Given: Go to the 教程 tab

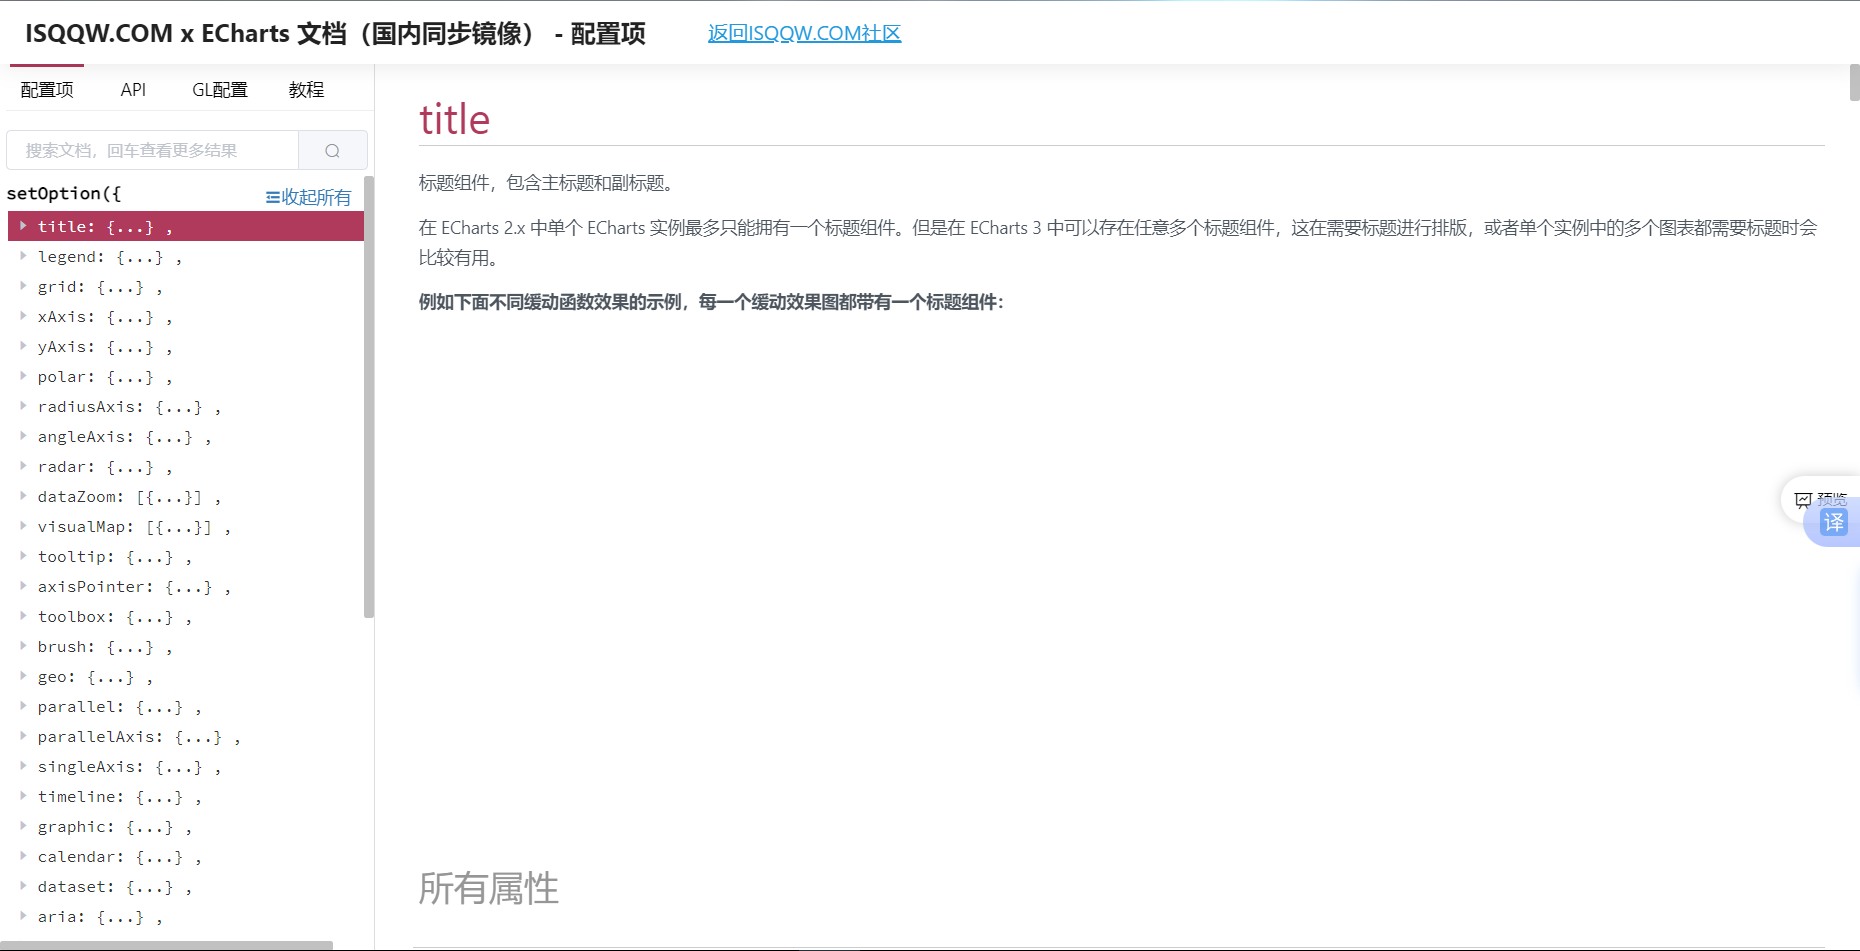Looking at the screenshot, I should 306,90.
